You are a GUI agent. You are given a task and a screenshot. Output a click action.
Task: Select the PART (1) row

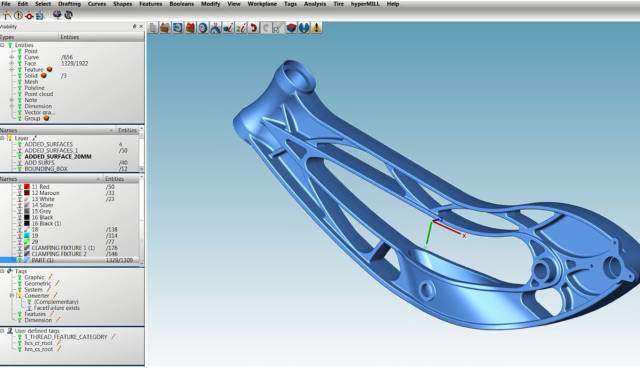click(x=69, y=260)
